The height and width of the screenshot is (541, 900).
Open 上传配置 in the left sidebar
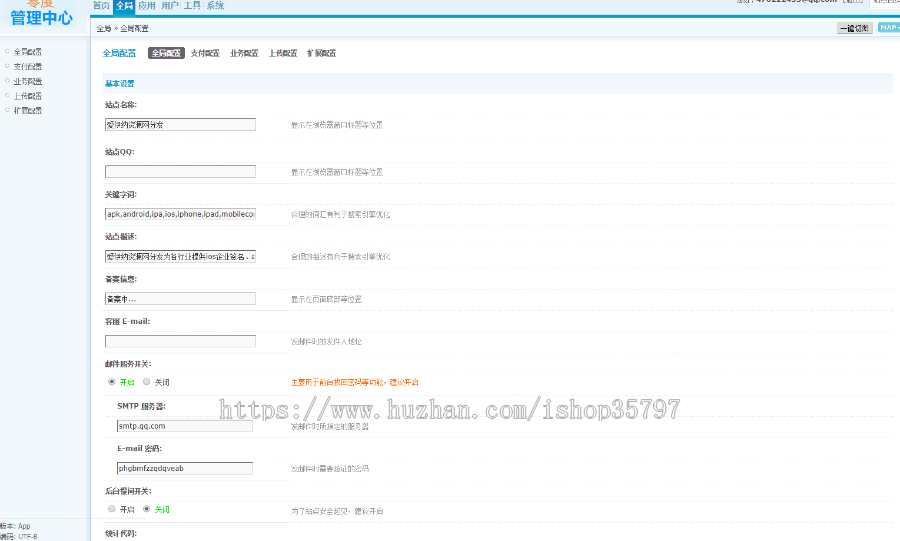click(28, 96)
